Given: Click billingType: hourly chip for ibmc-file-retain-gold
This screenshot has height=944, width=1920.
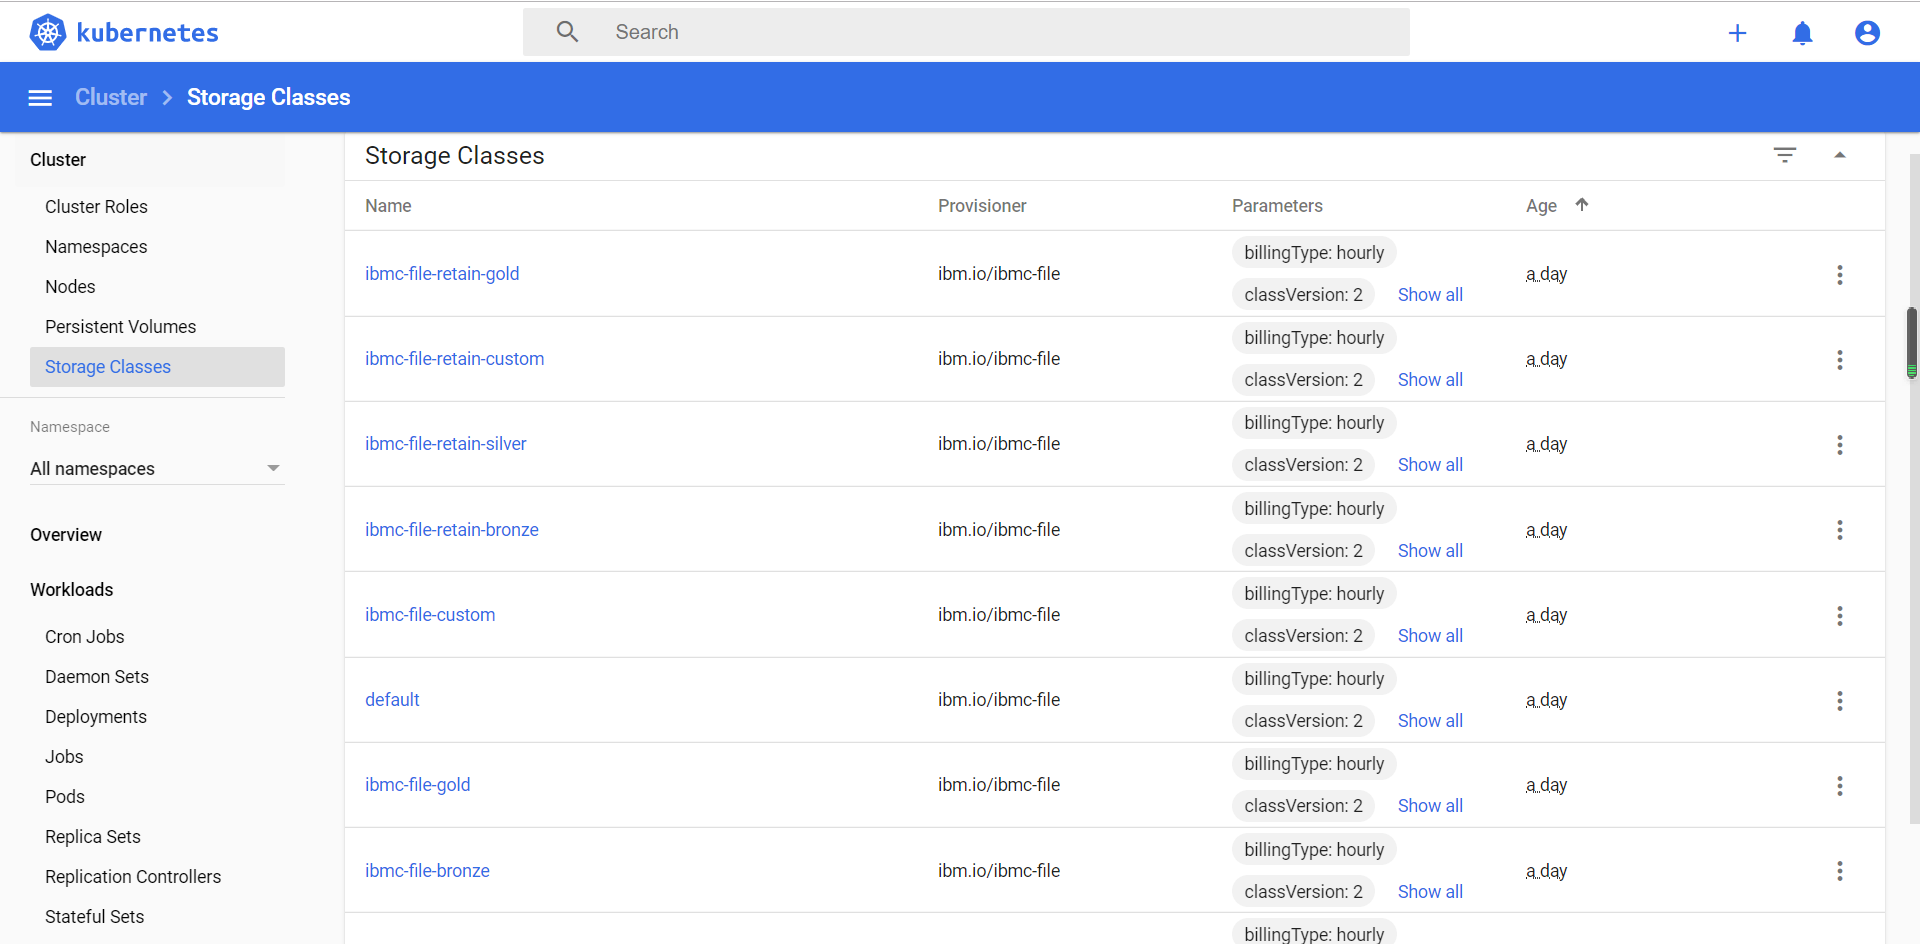Looking at the screenshot, I should (1314, 253).
